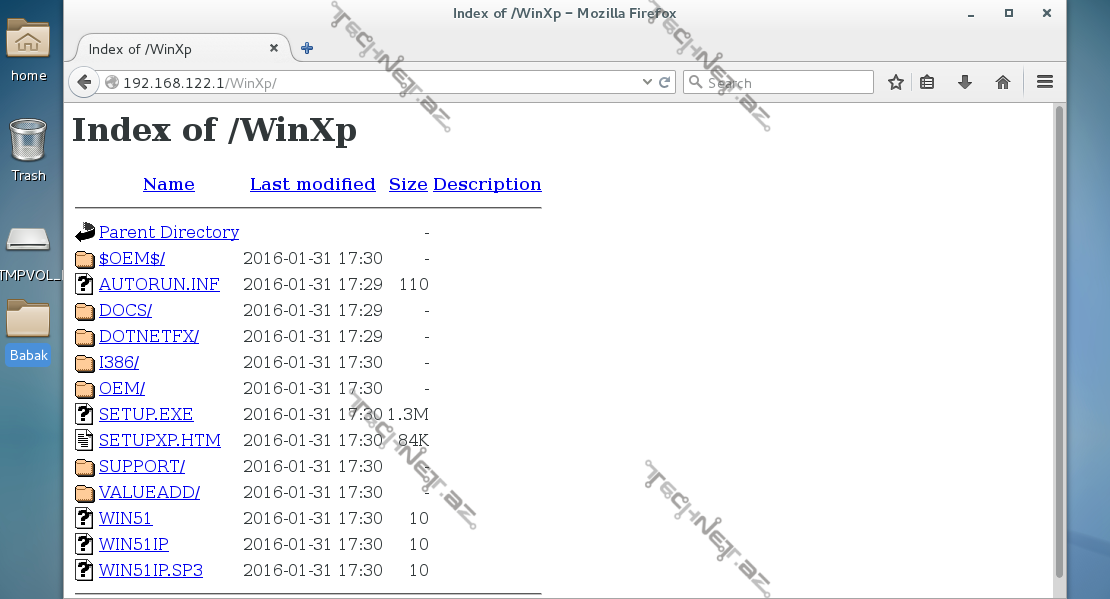Viewport: 1110px width, 599px height.
Task: Click the bookmark star icon
Action: click(x=896, y=83)
